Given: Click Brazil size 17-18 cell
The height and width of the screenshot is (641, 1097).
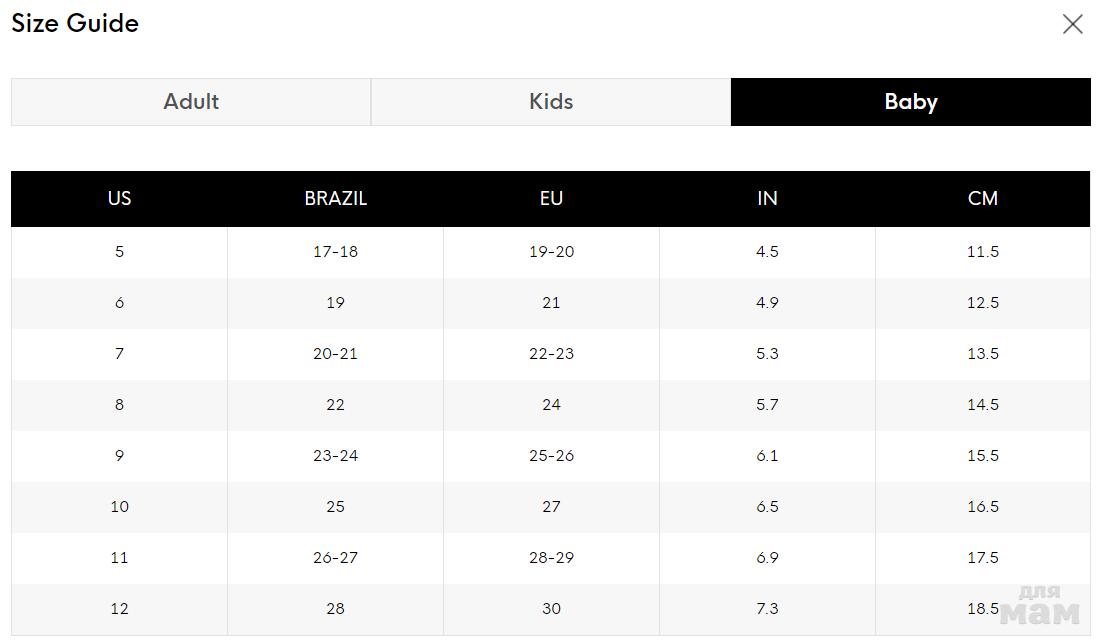Looking at the screenshot, I should 335,252.
